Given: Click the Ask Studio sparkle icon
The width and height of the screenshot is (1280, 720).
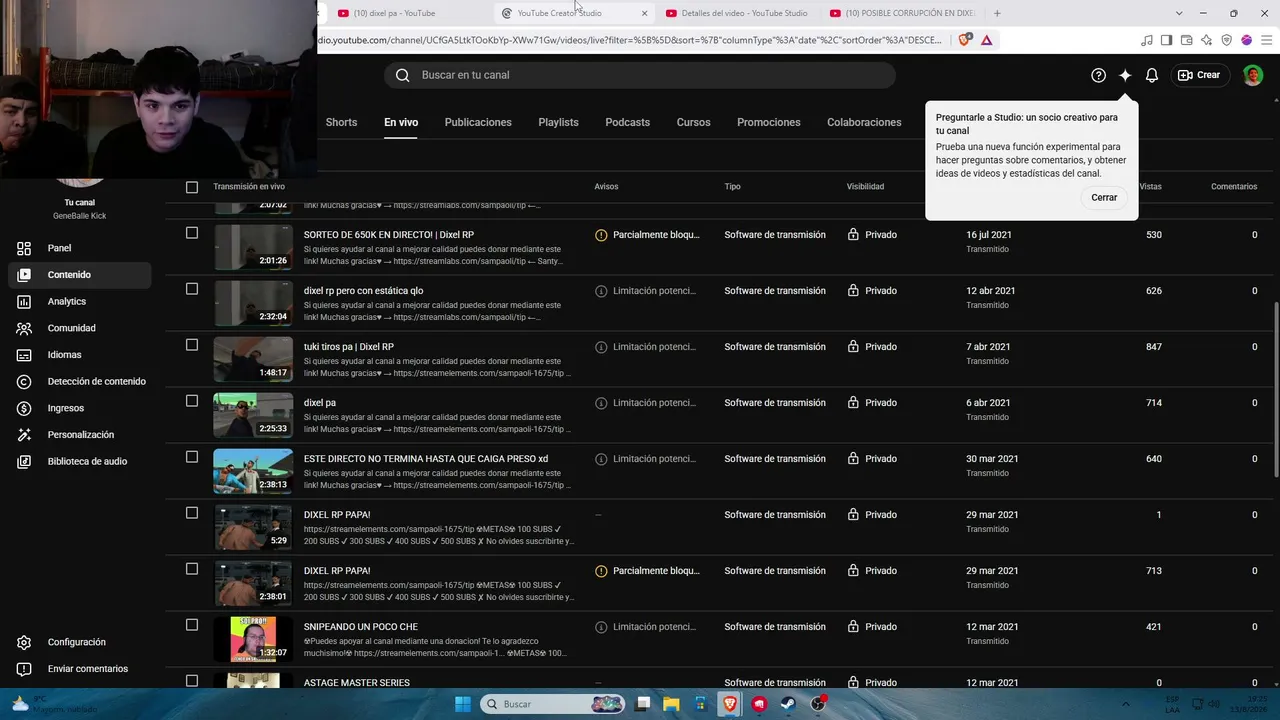Looking at the screenshot, I should [1125, 75].
